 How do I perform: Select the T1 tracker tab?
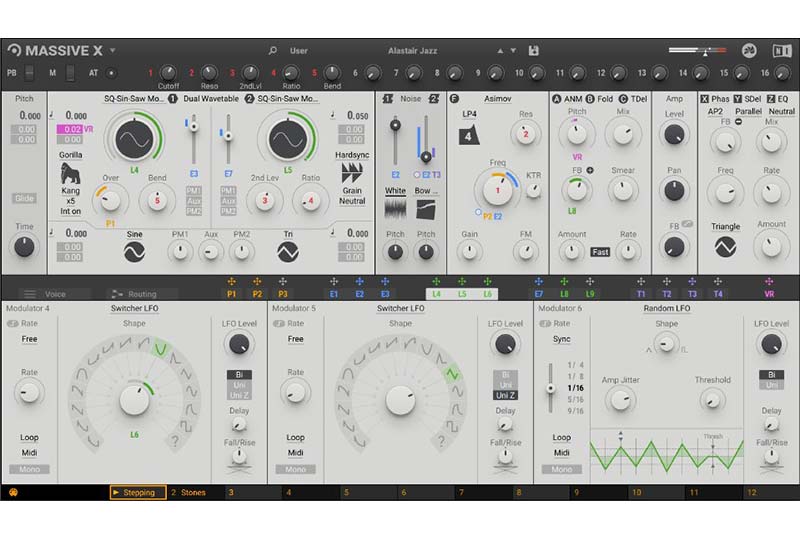641,294
